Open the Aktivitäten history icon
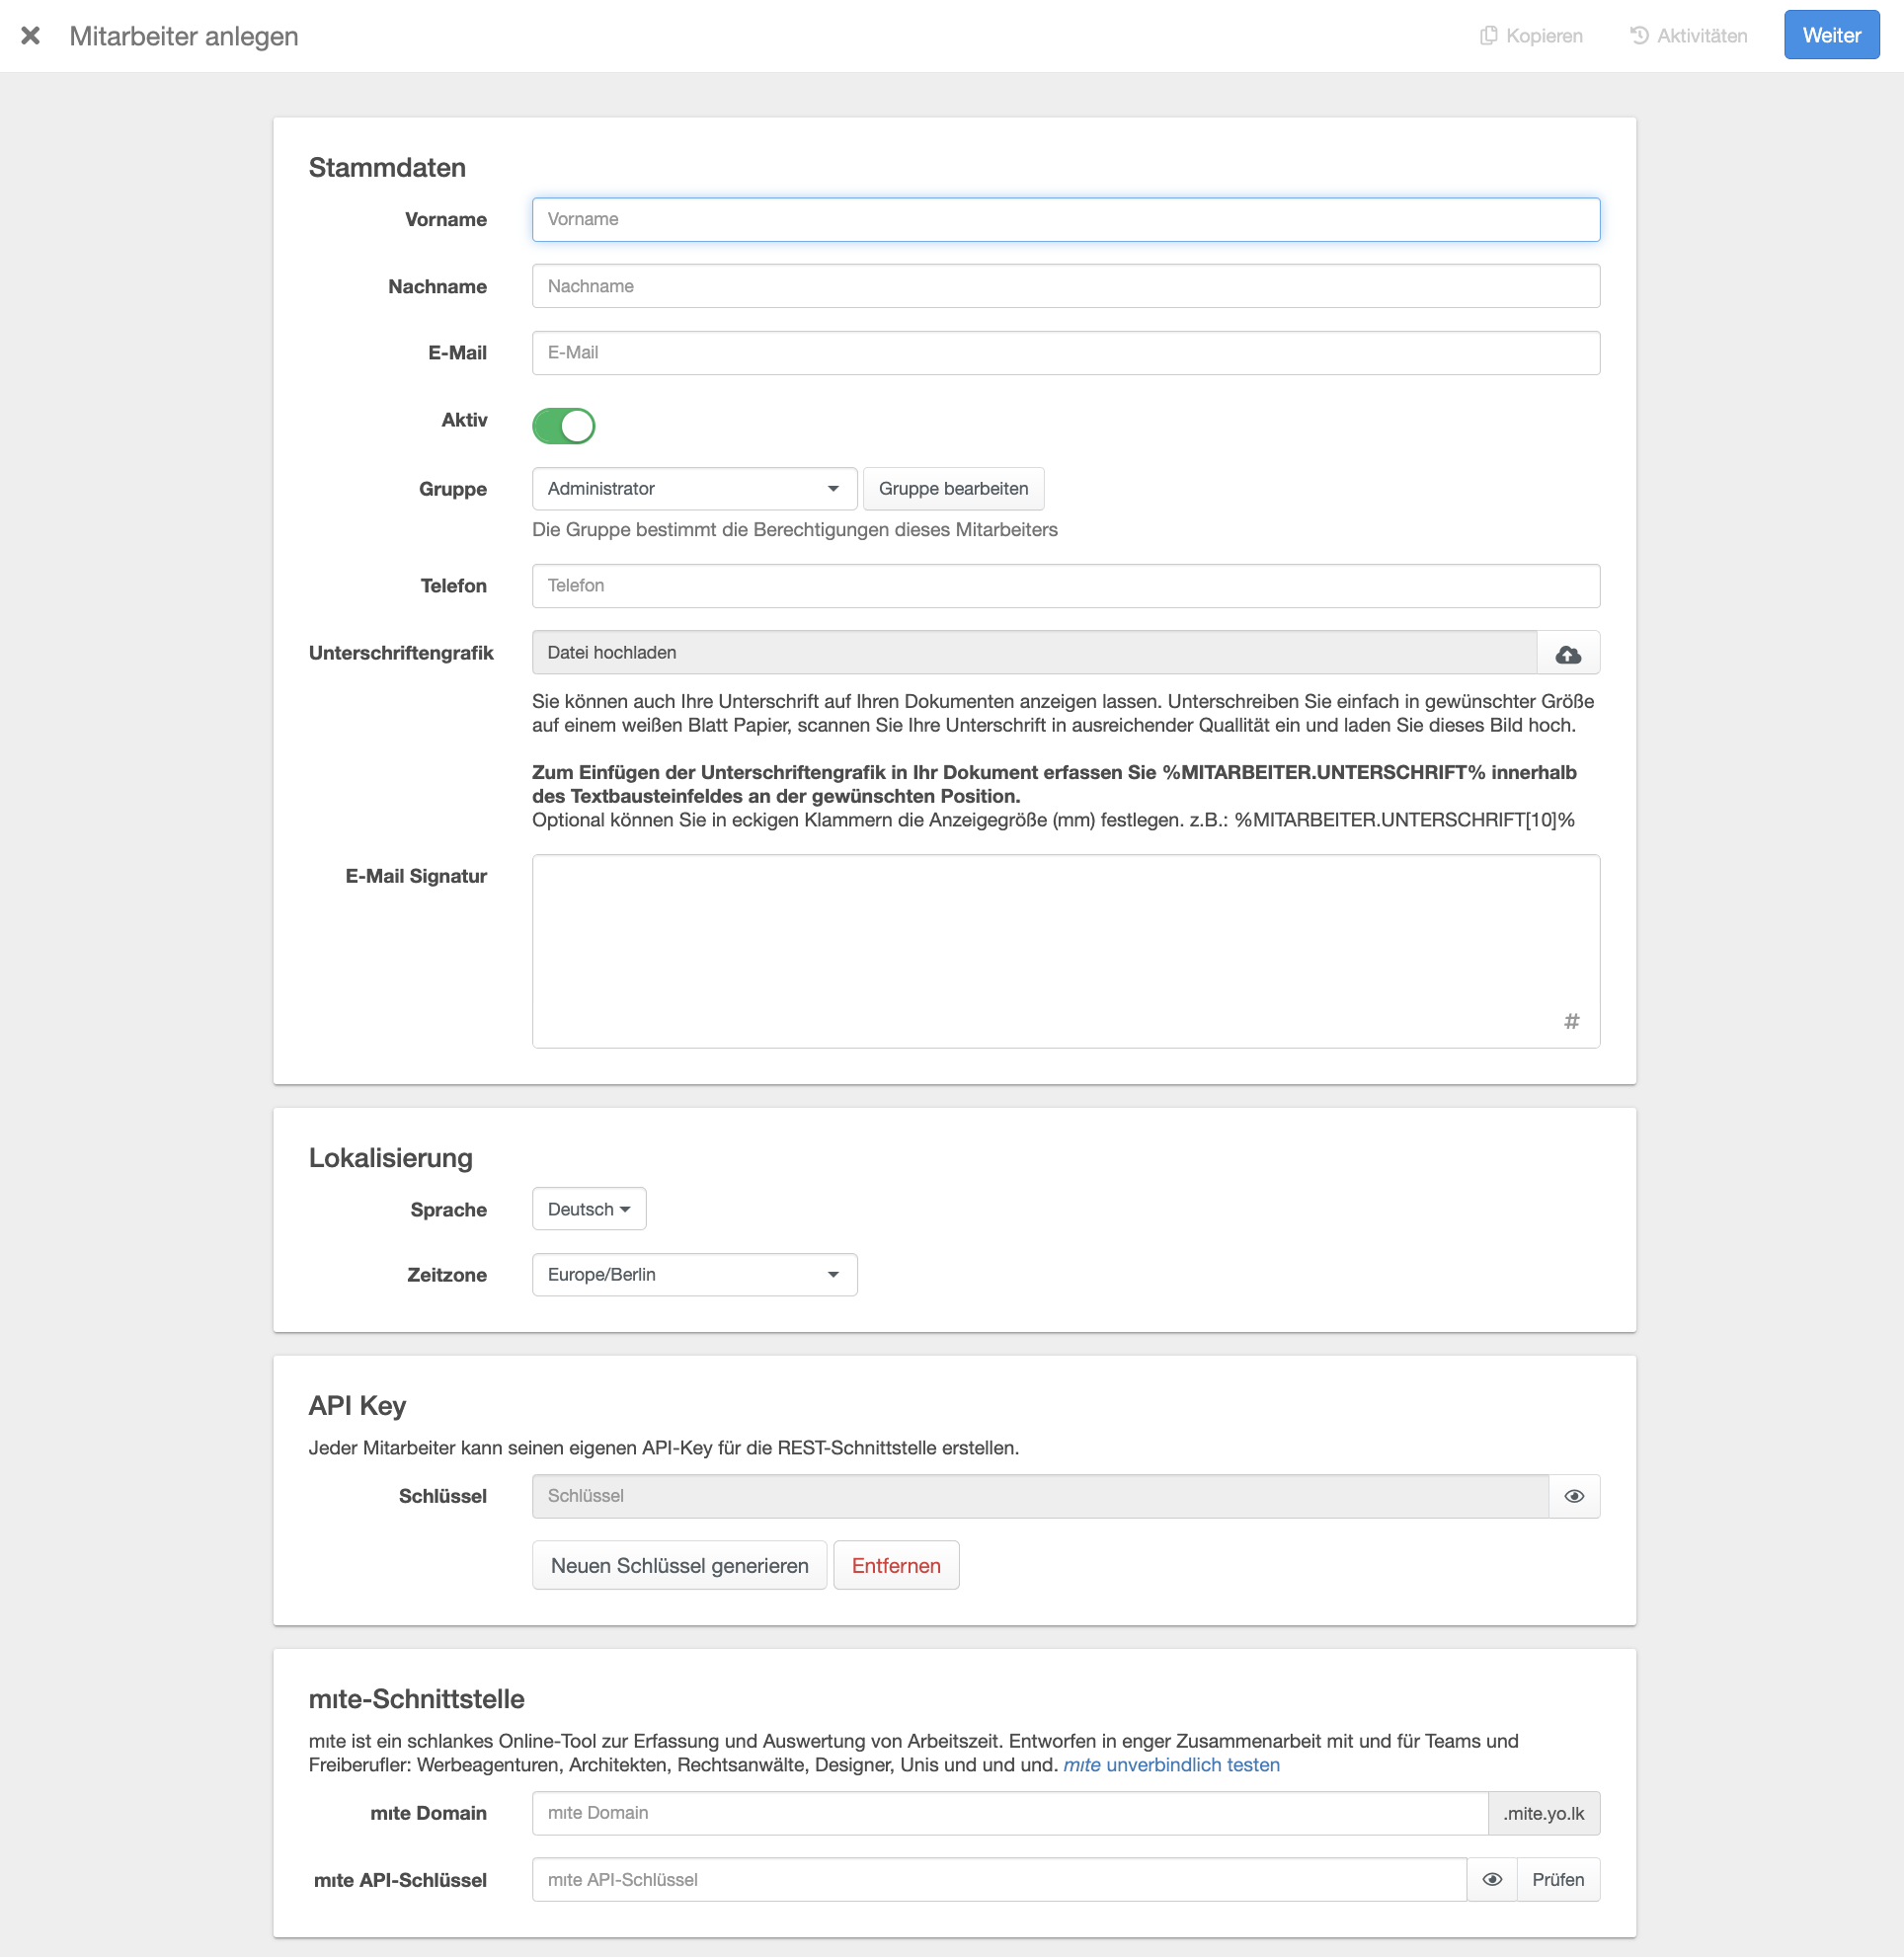Viewport: 1904px width, 1957px height. (x=1639, y=36)
